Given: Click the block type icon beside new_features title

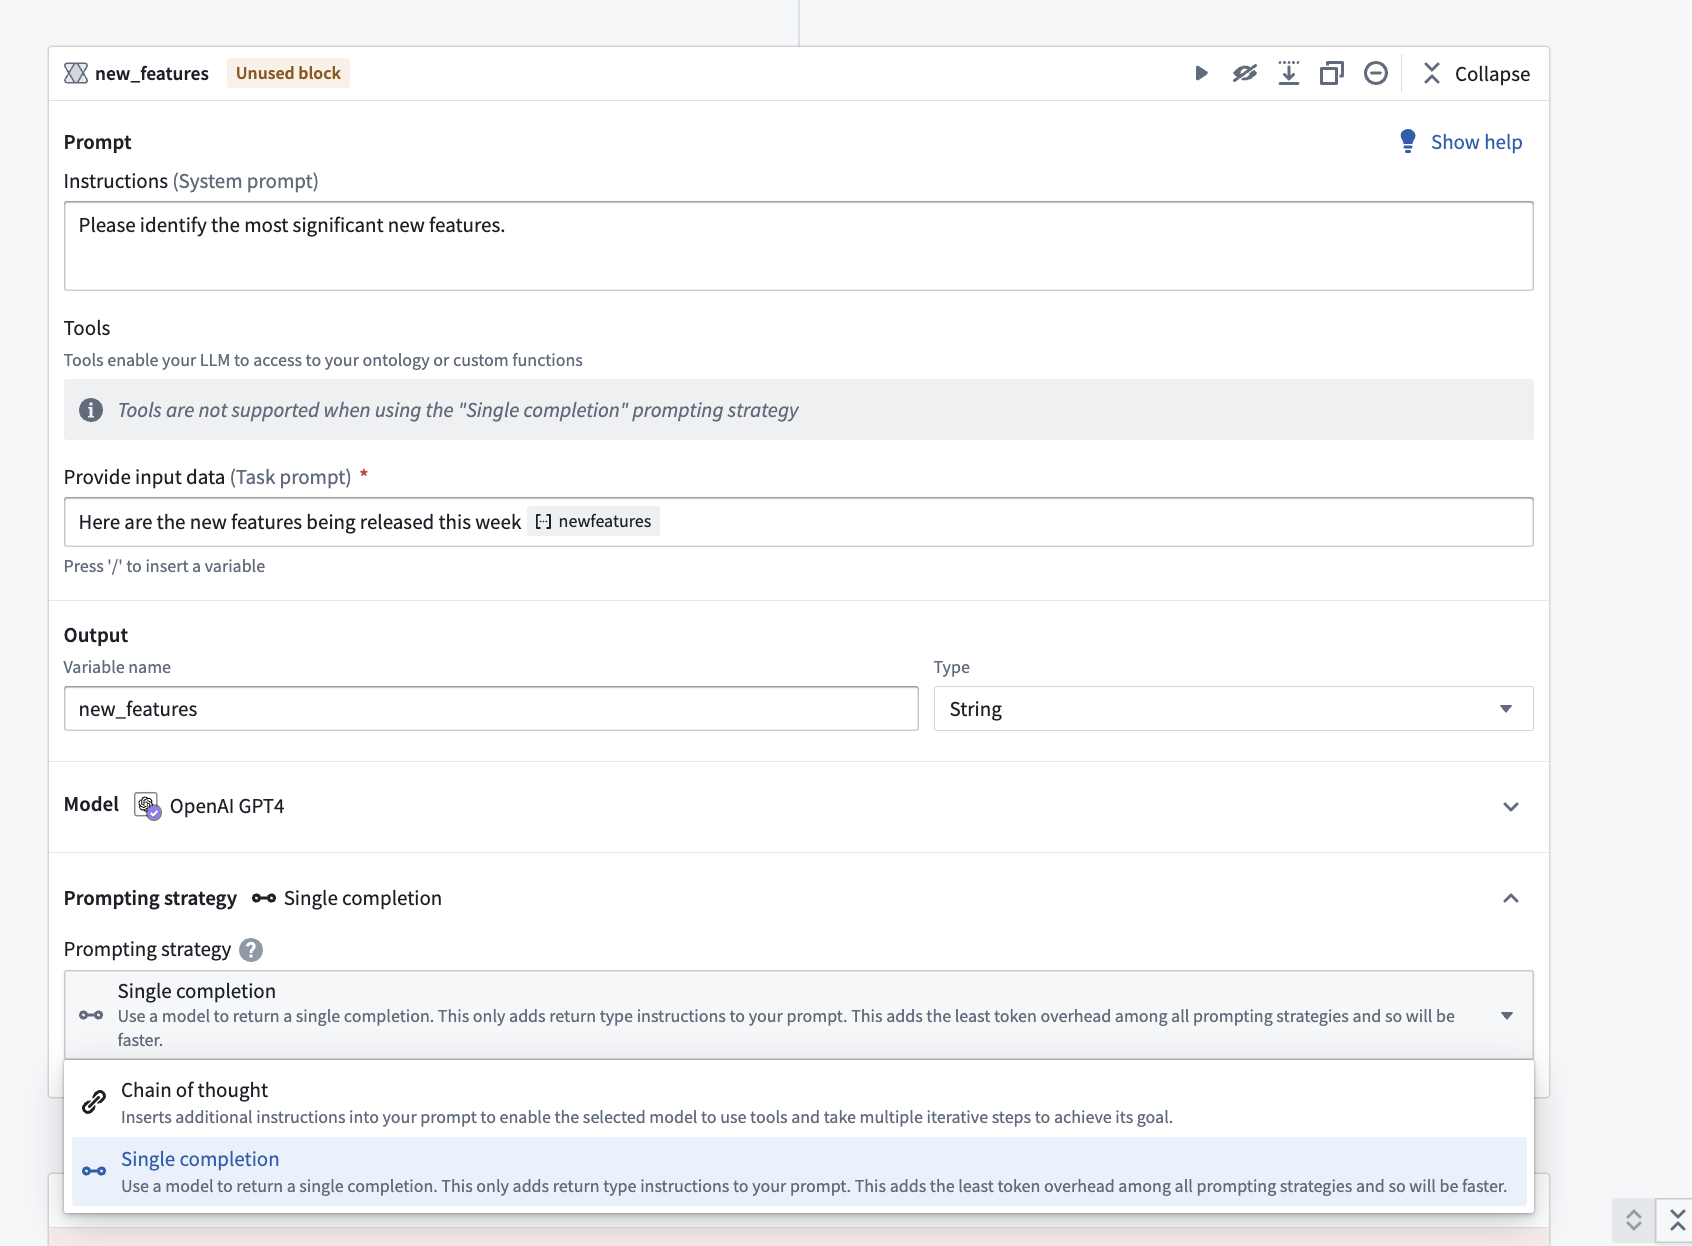Looking at the screenshot, I should [x=76, y=73].
